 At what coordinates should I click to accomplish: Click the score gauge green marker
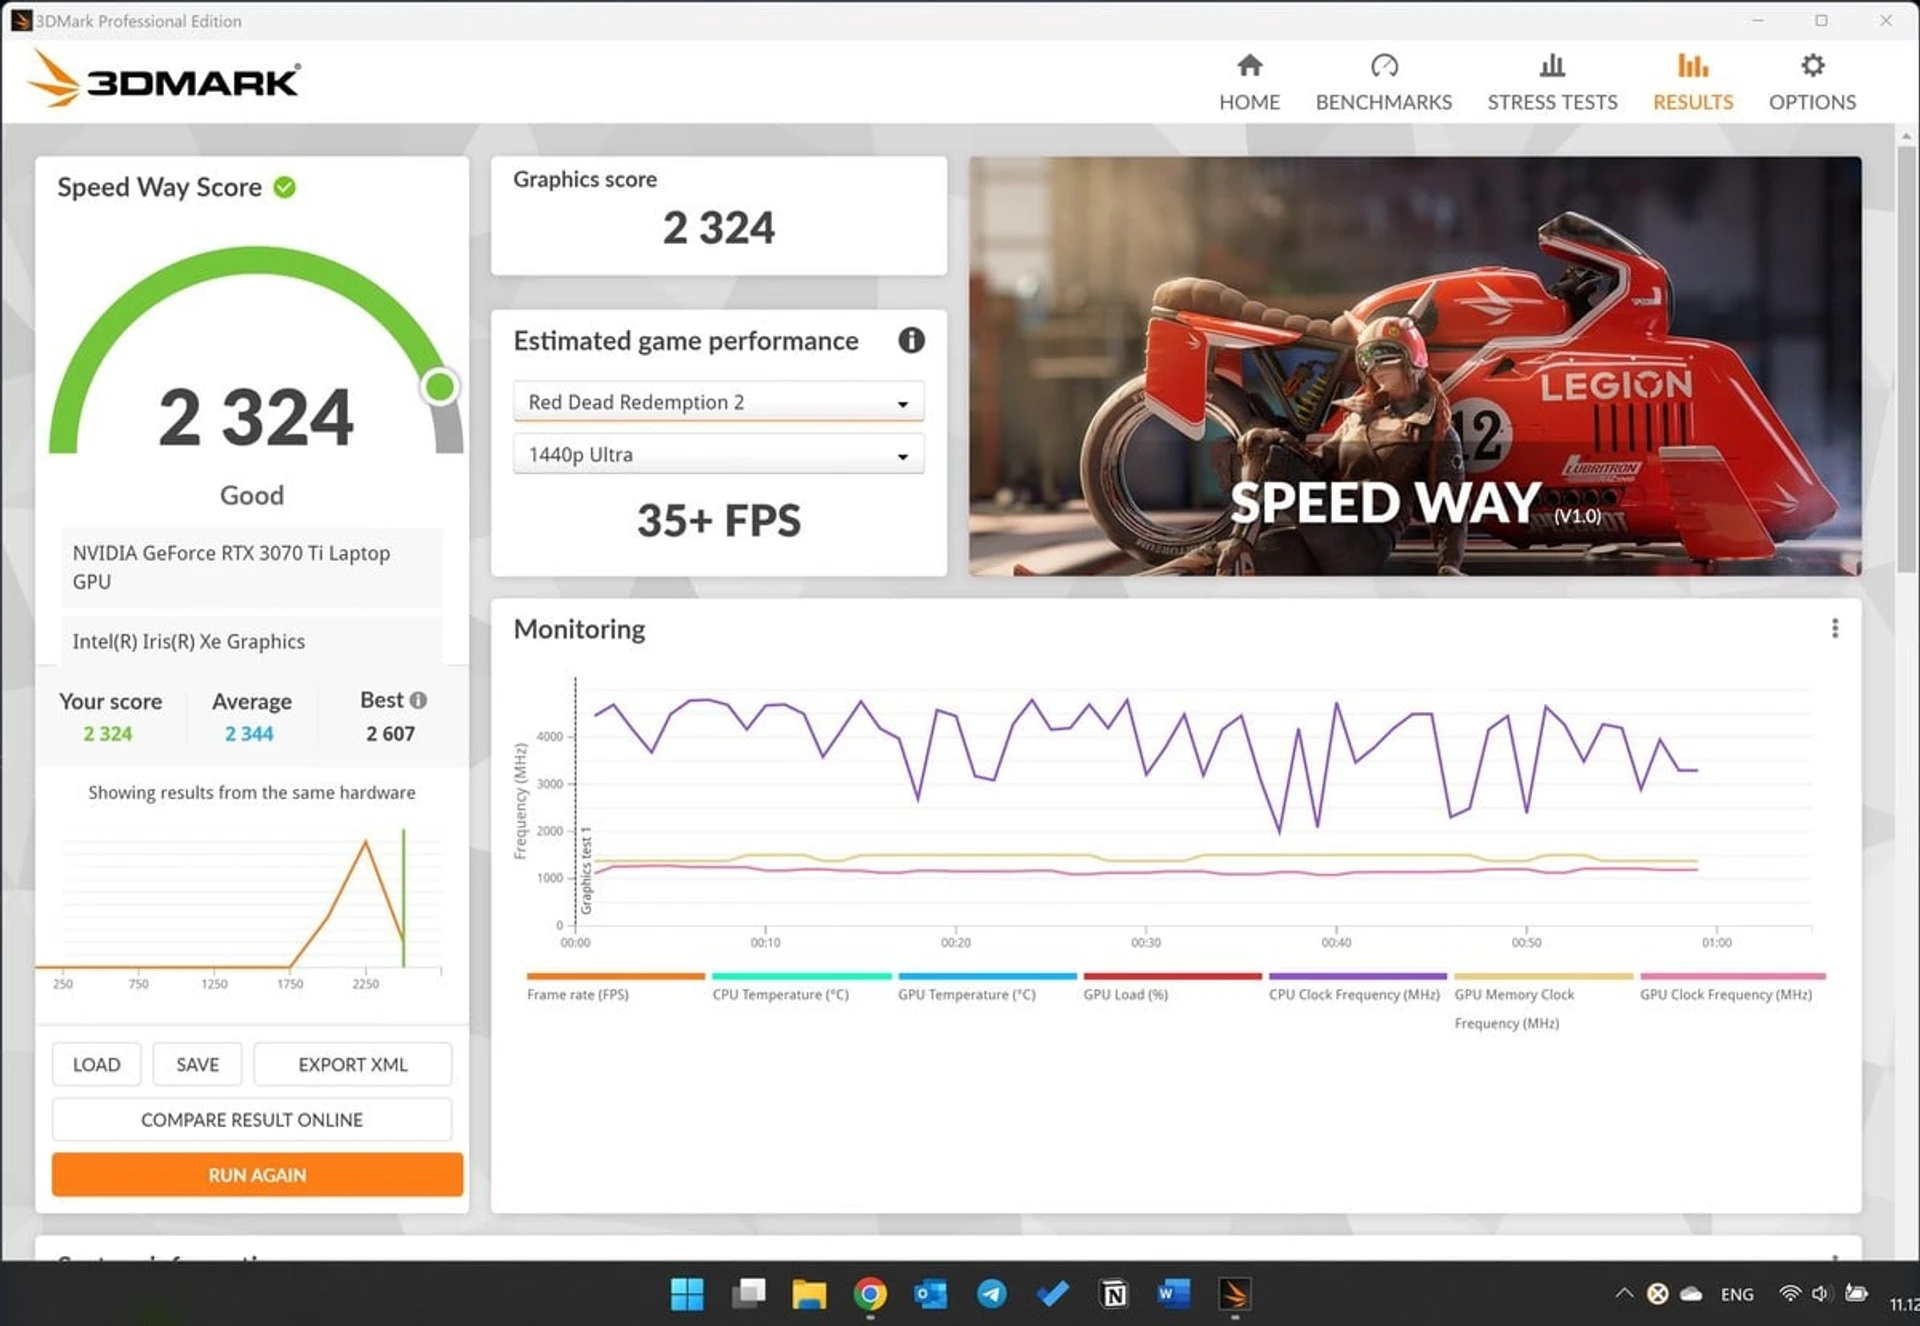[x=440, y=386]
